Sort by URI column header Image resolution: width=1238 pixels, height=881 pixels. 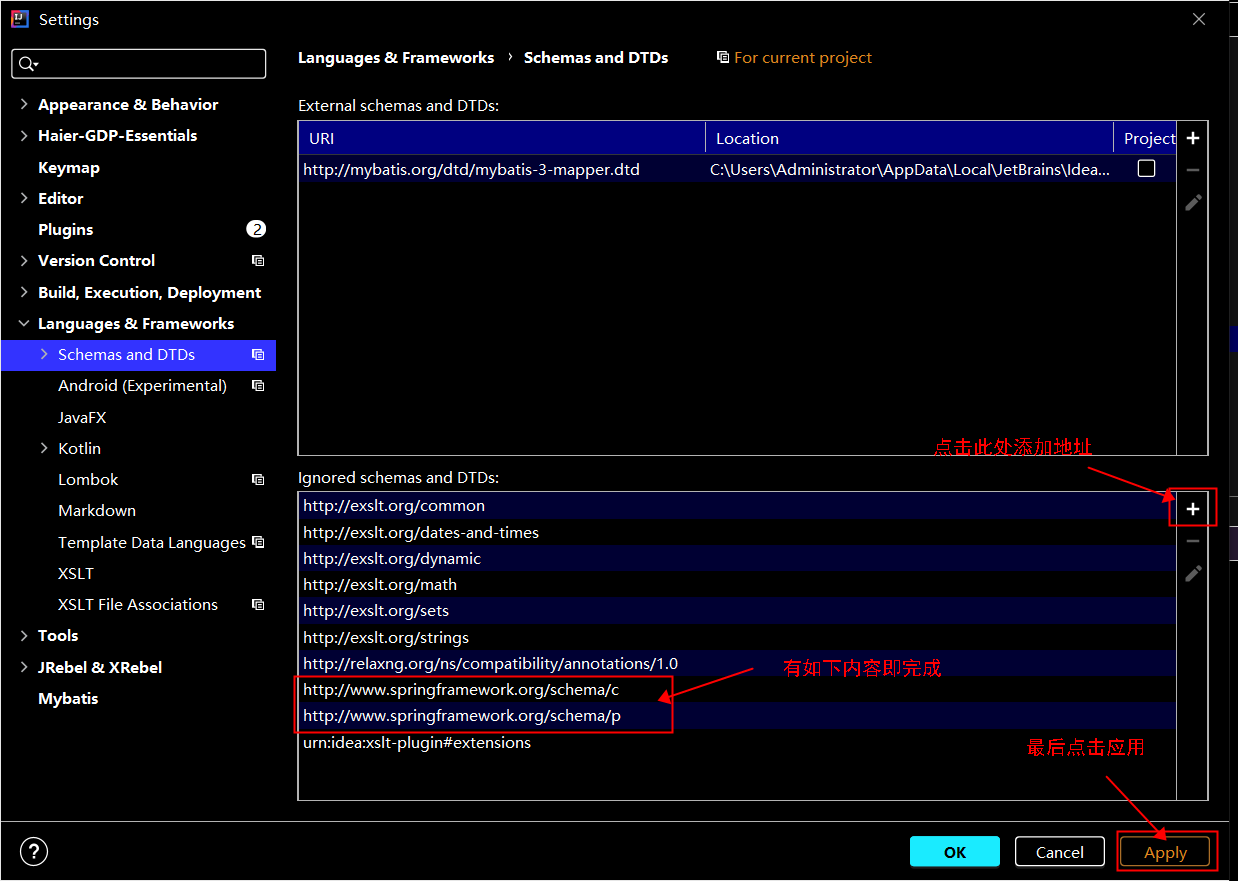(502, 138)
